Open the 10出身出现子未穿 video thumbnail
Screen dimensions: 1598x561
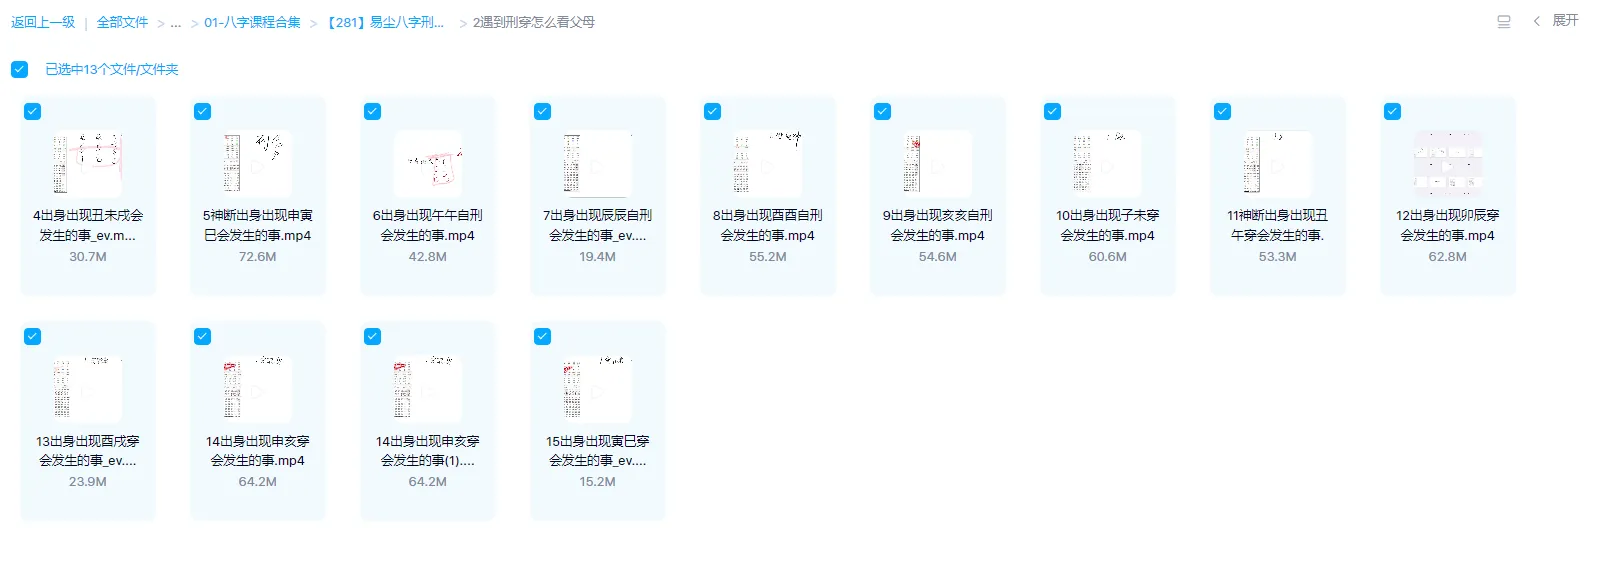click(1107, 163)
